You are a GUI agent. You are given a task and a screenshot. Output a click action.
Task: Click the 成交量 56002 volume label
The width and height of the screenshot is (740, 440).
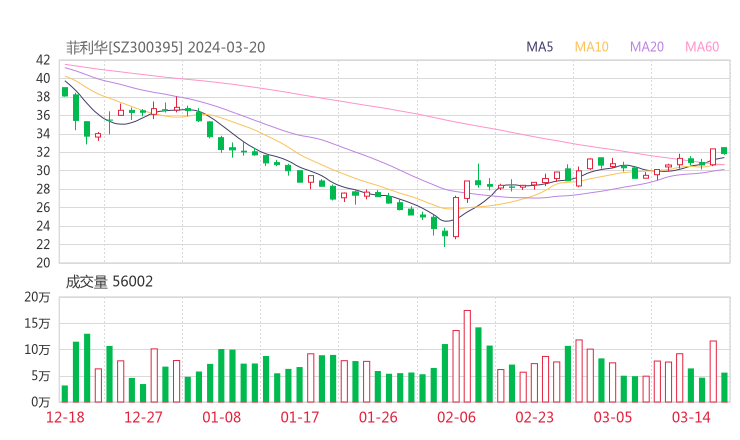(109, 282)
